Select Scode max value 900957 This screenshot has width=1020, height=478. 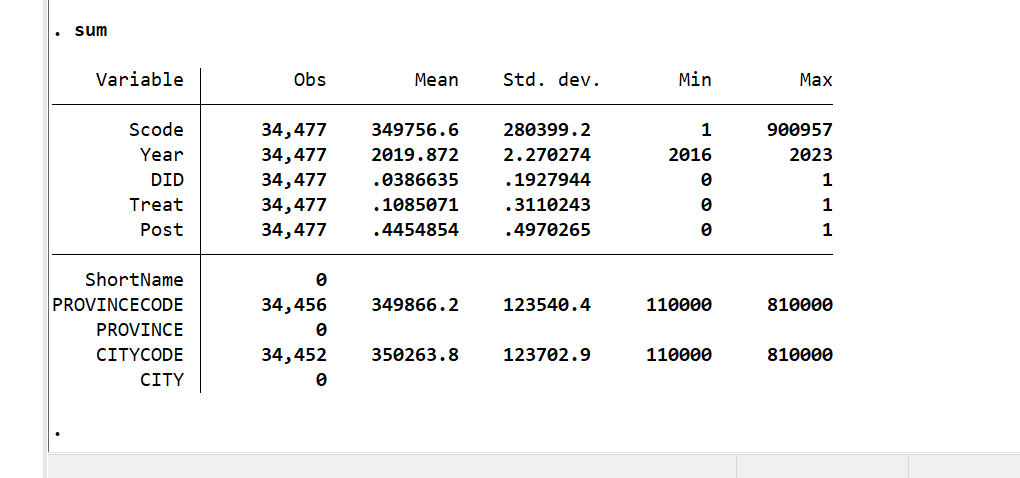click(x=799, y=130)
